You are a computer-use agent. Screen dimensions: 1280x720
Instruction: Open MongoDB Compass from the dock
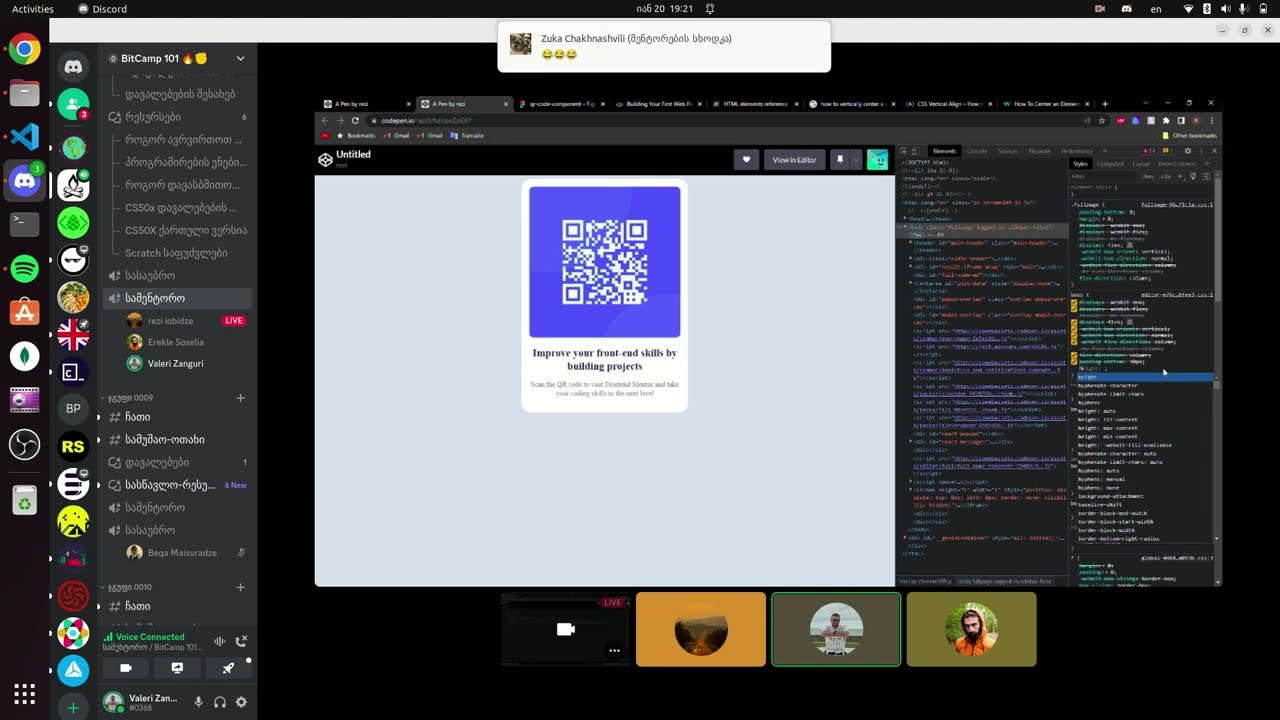pyautogui.click(x=24, y=356)
